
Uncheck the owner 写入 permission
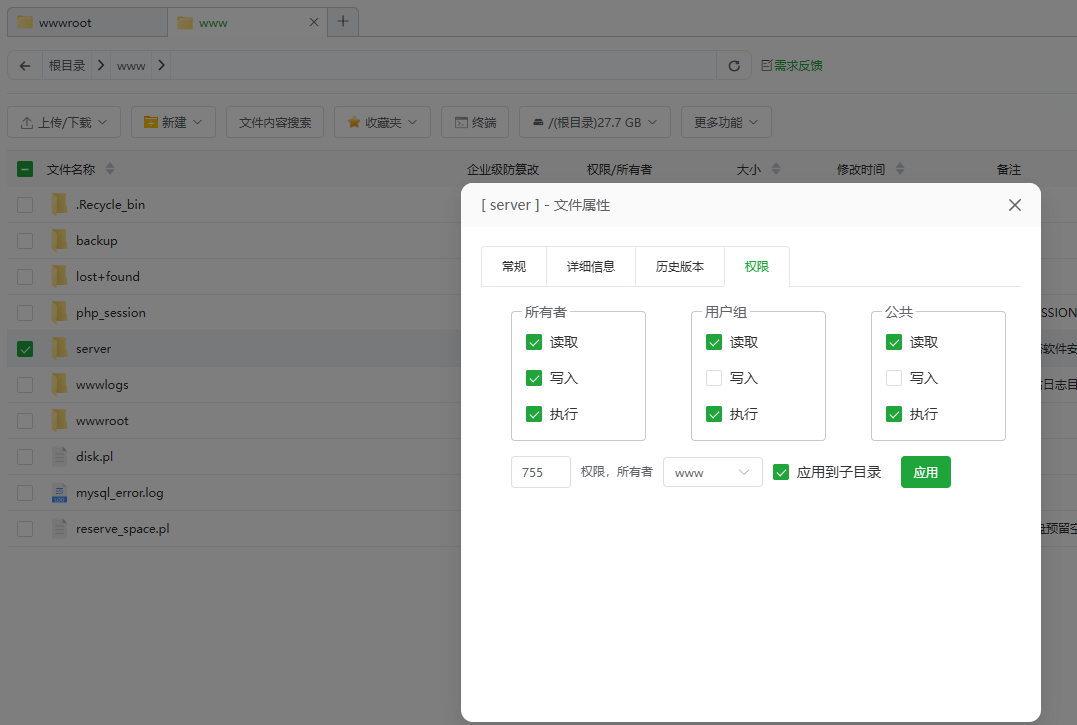[534, 378]
